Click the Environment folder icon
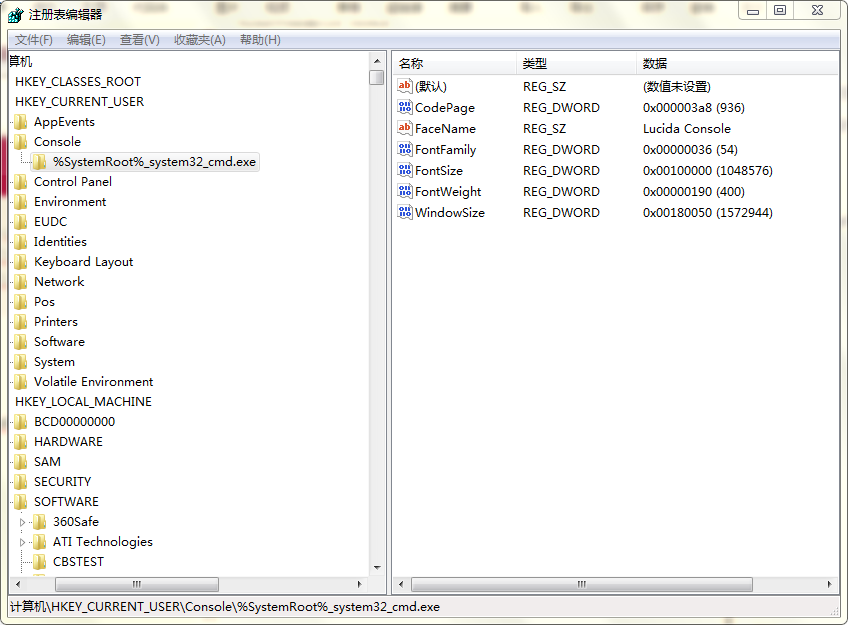The image size is (848, 625). pyautogui.click(x=21, y=202)
